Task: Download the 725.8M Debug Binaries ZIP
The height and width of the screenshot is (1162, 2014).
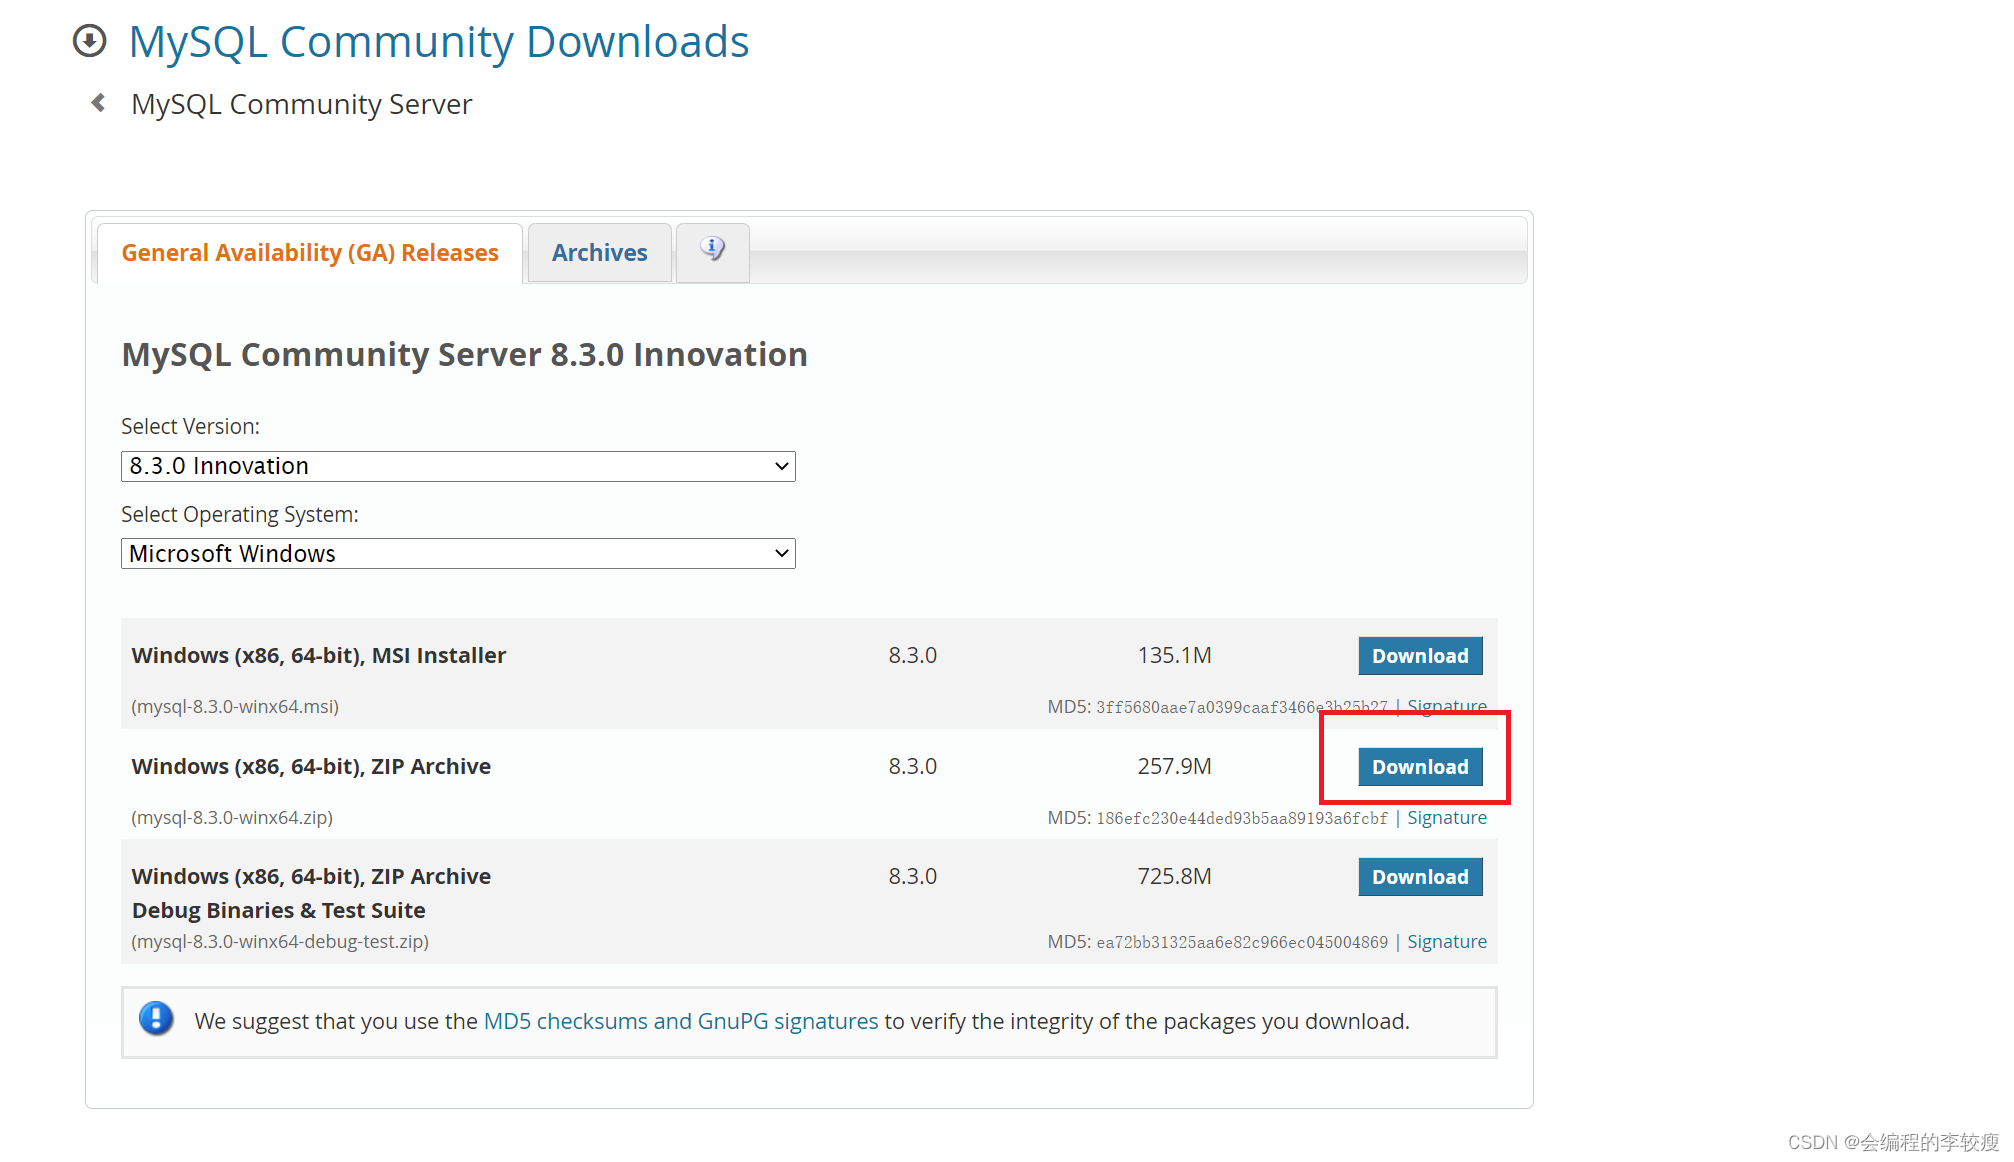Action: 1420,877
